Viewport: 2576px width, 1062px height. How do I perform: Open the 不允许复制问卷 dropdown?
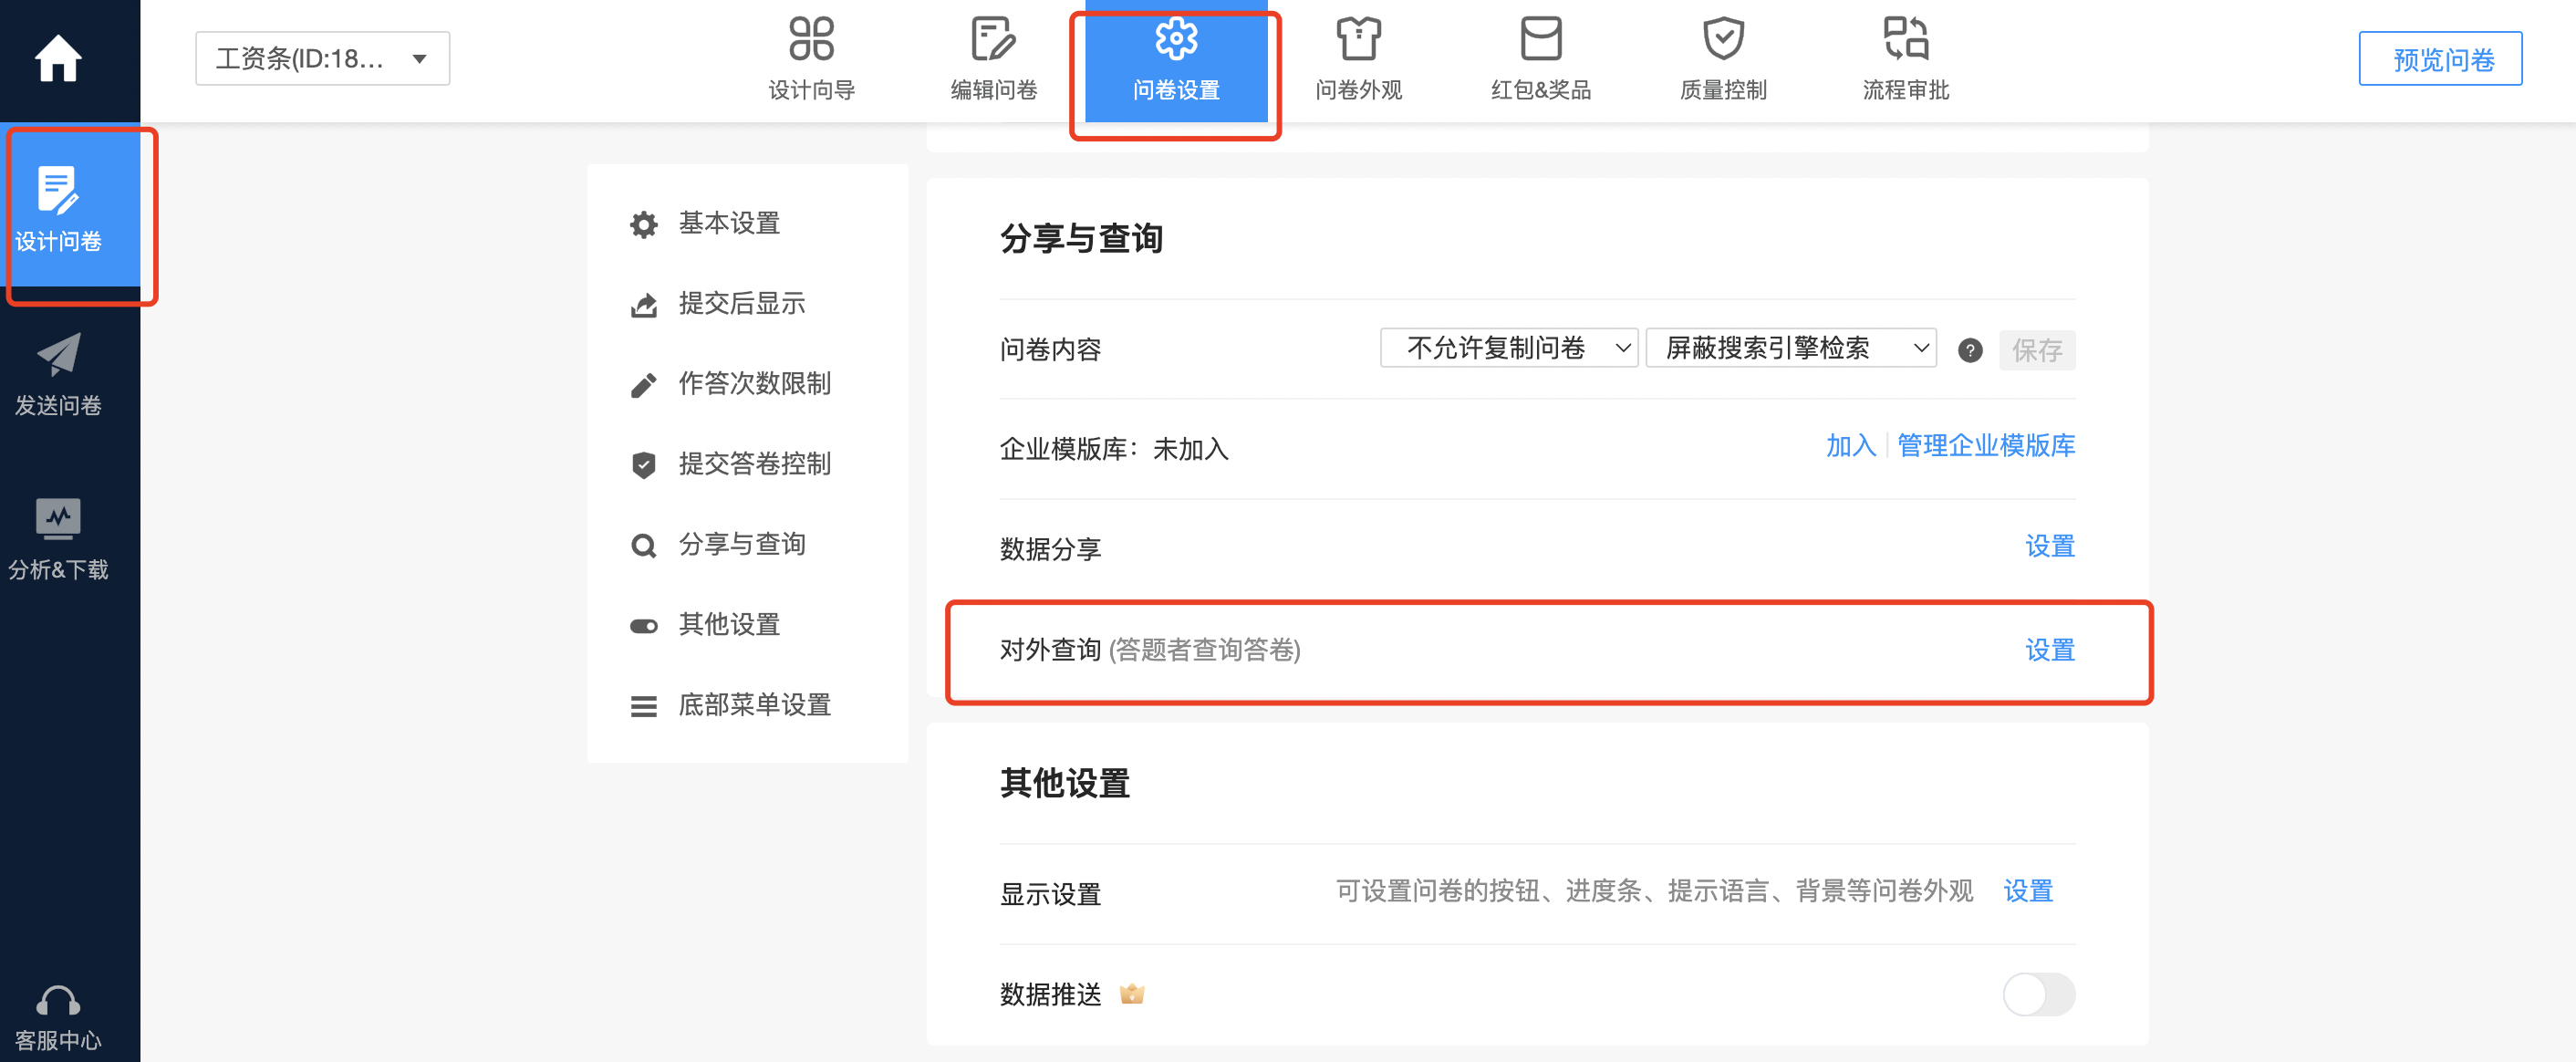pyautogui.click(x=1508, y=348)
